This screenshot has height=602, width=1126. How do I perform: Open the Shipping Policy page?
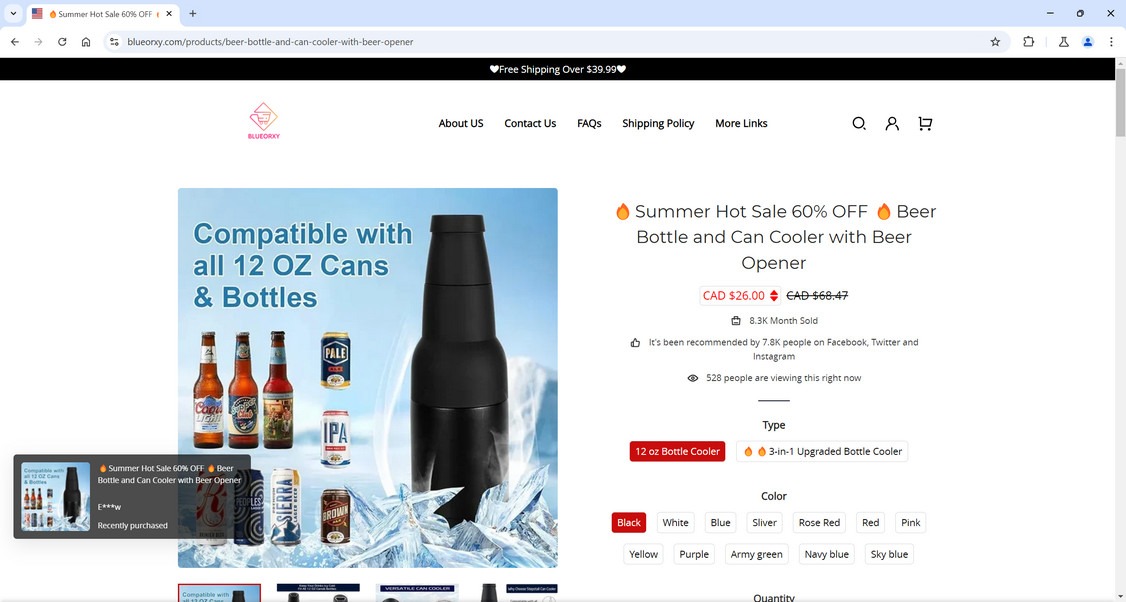coord(658,124)
